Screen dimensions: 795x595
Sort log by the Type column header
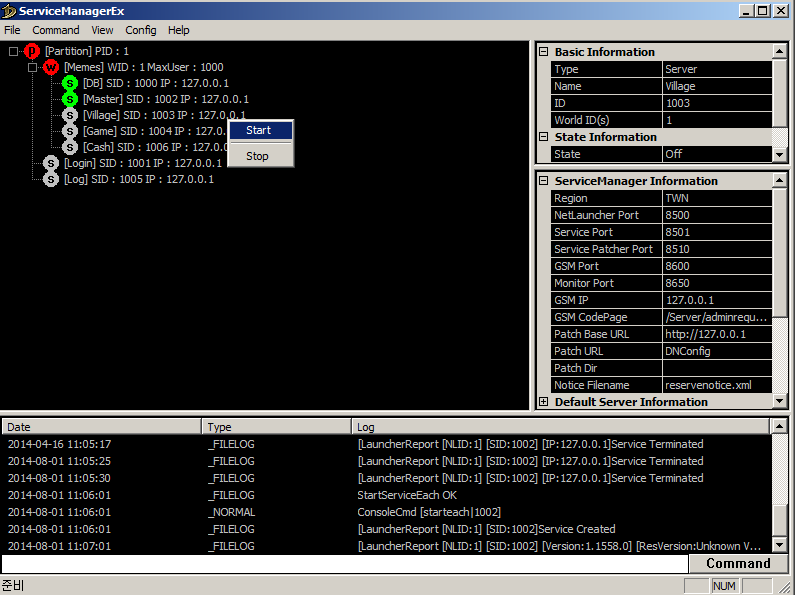276,427
